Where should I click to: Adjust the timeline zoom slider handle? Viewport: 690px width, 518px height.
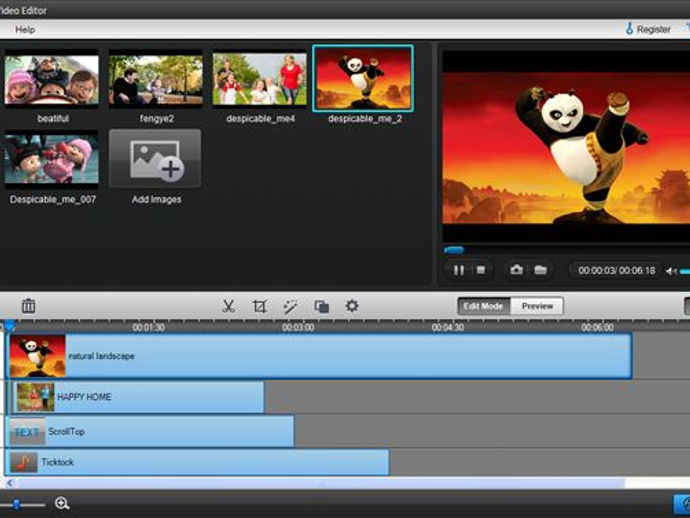point(17,504)
